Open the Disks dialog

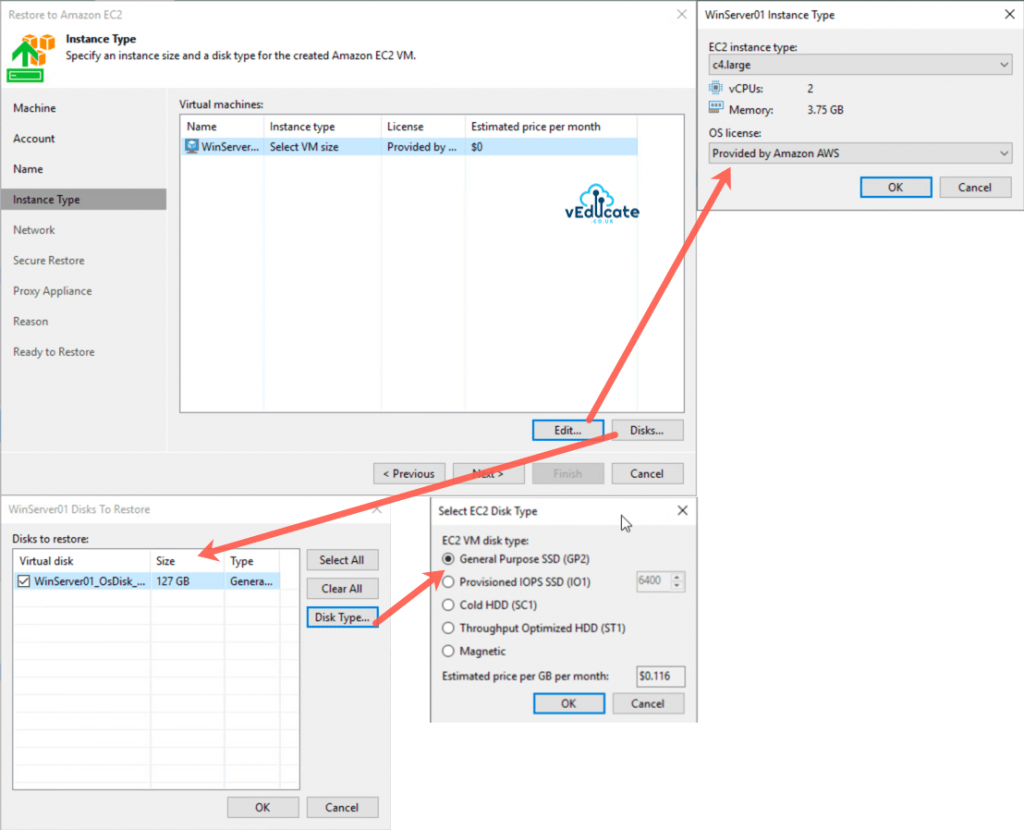647,429
